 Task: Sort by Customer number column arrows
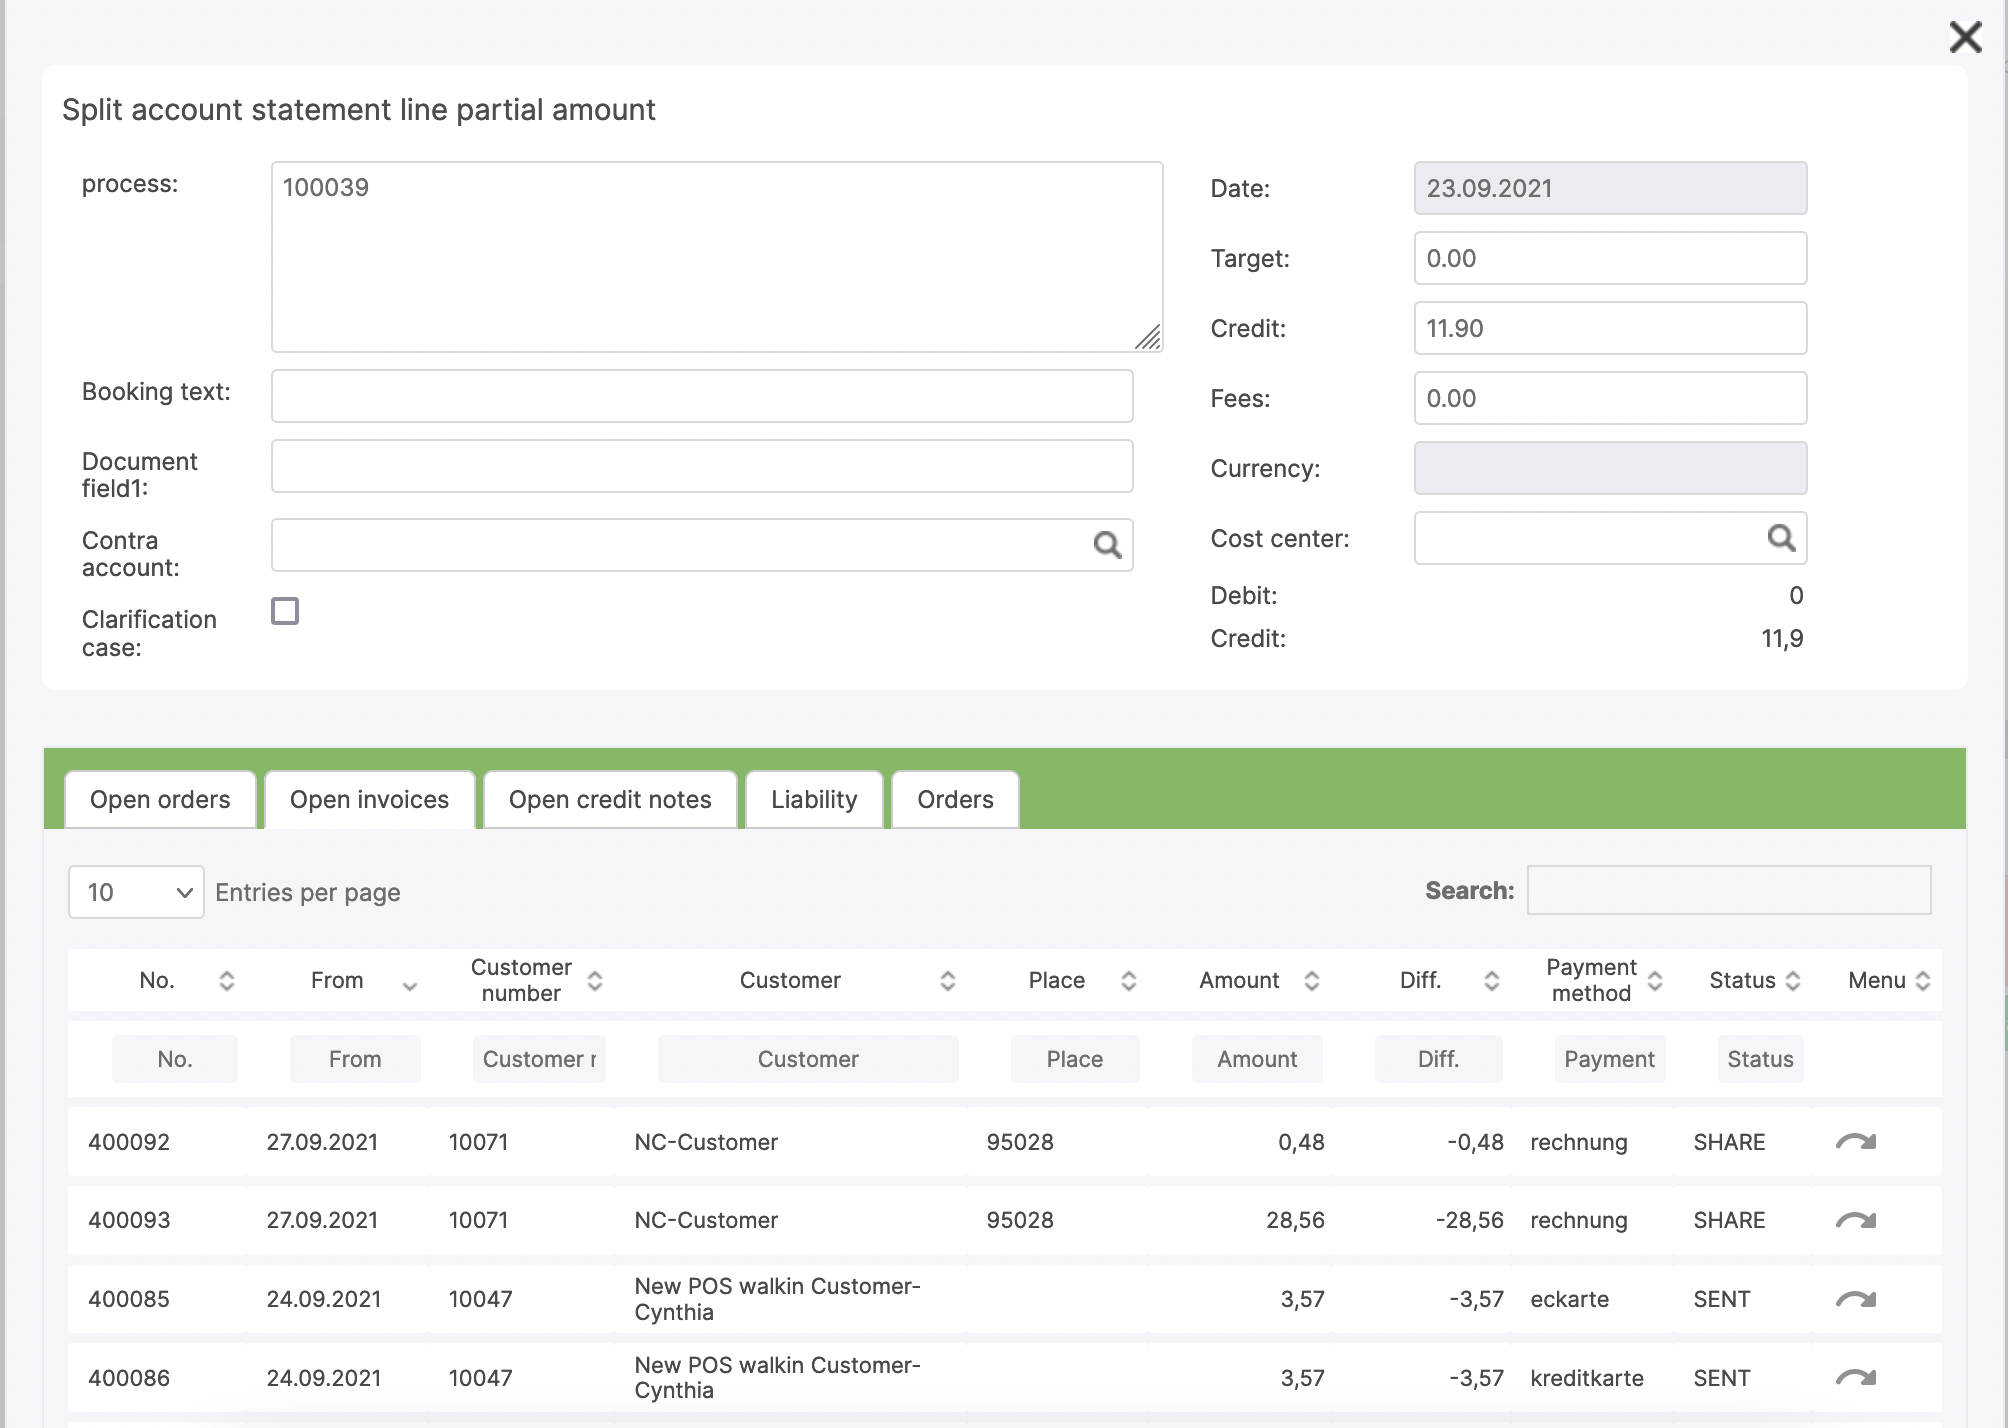click(x=595, y=980)
